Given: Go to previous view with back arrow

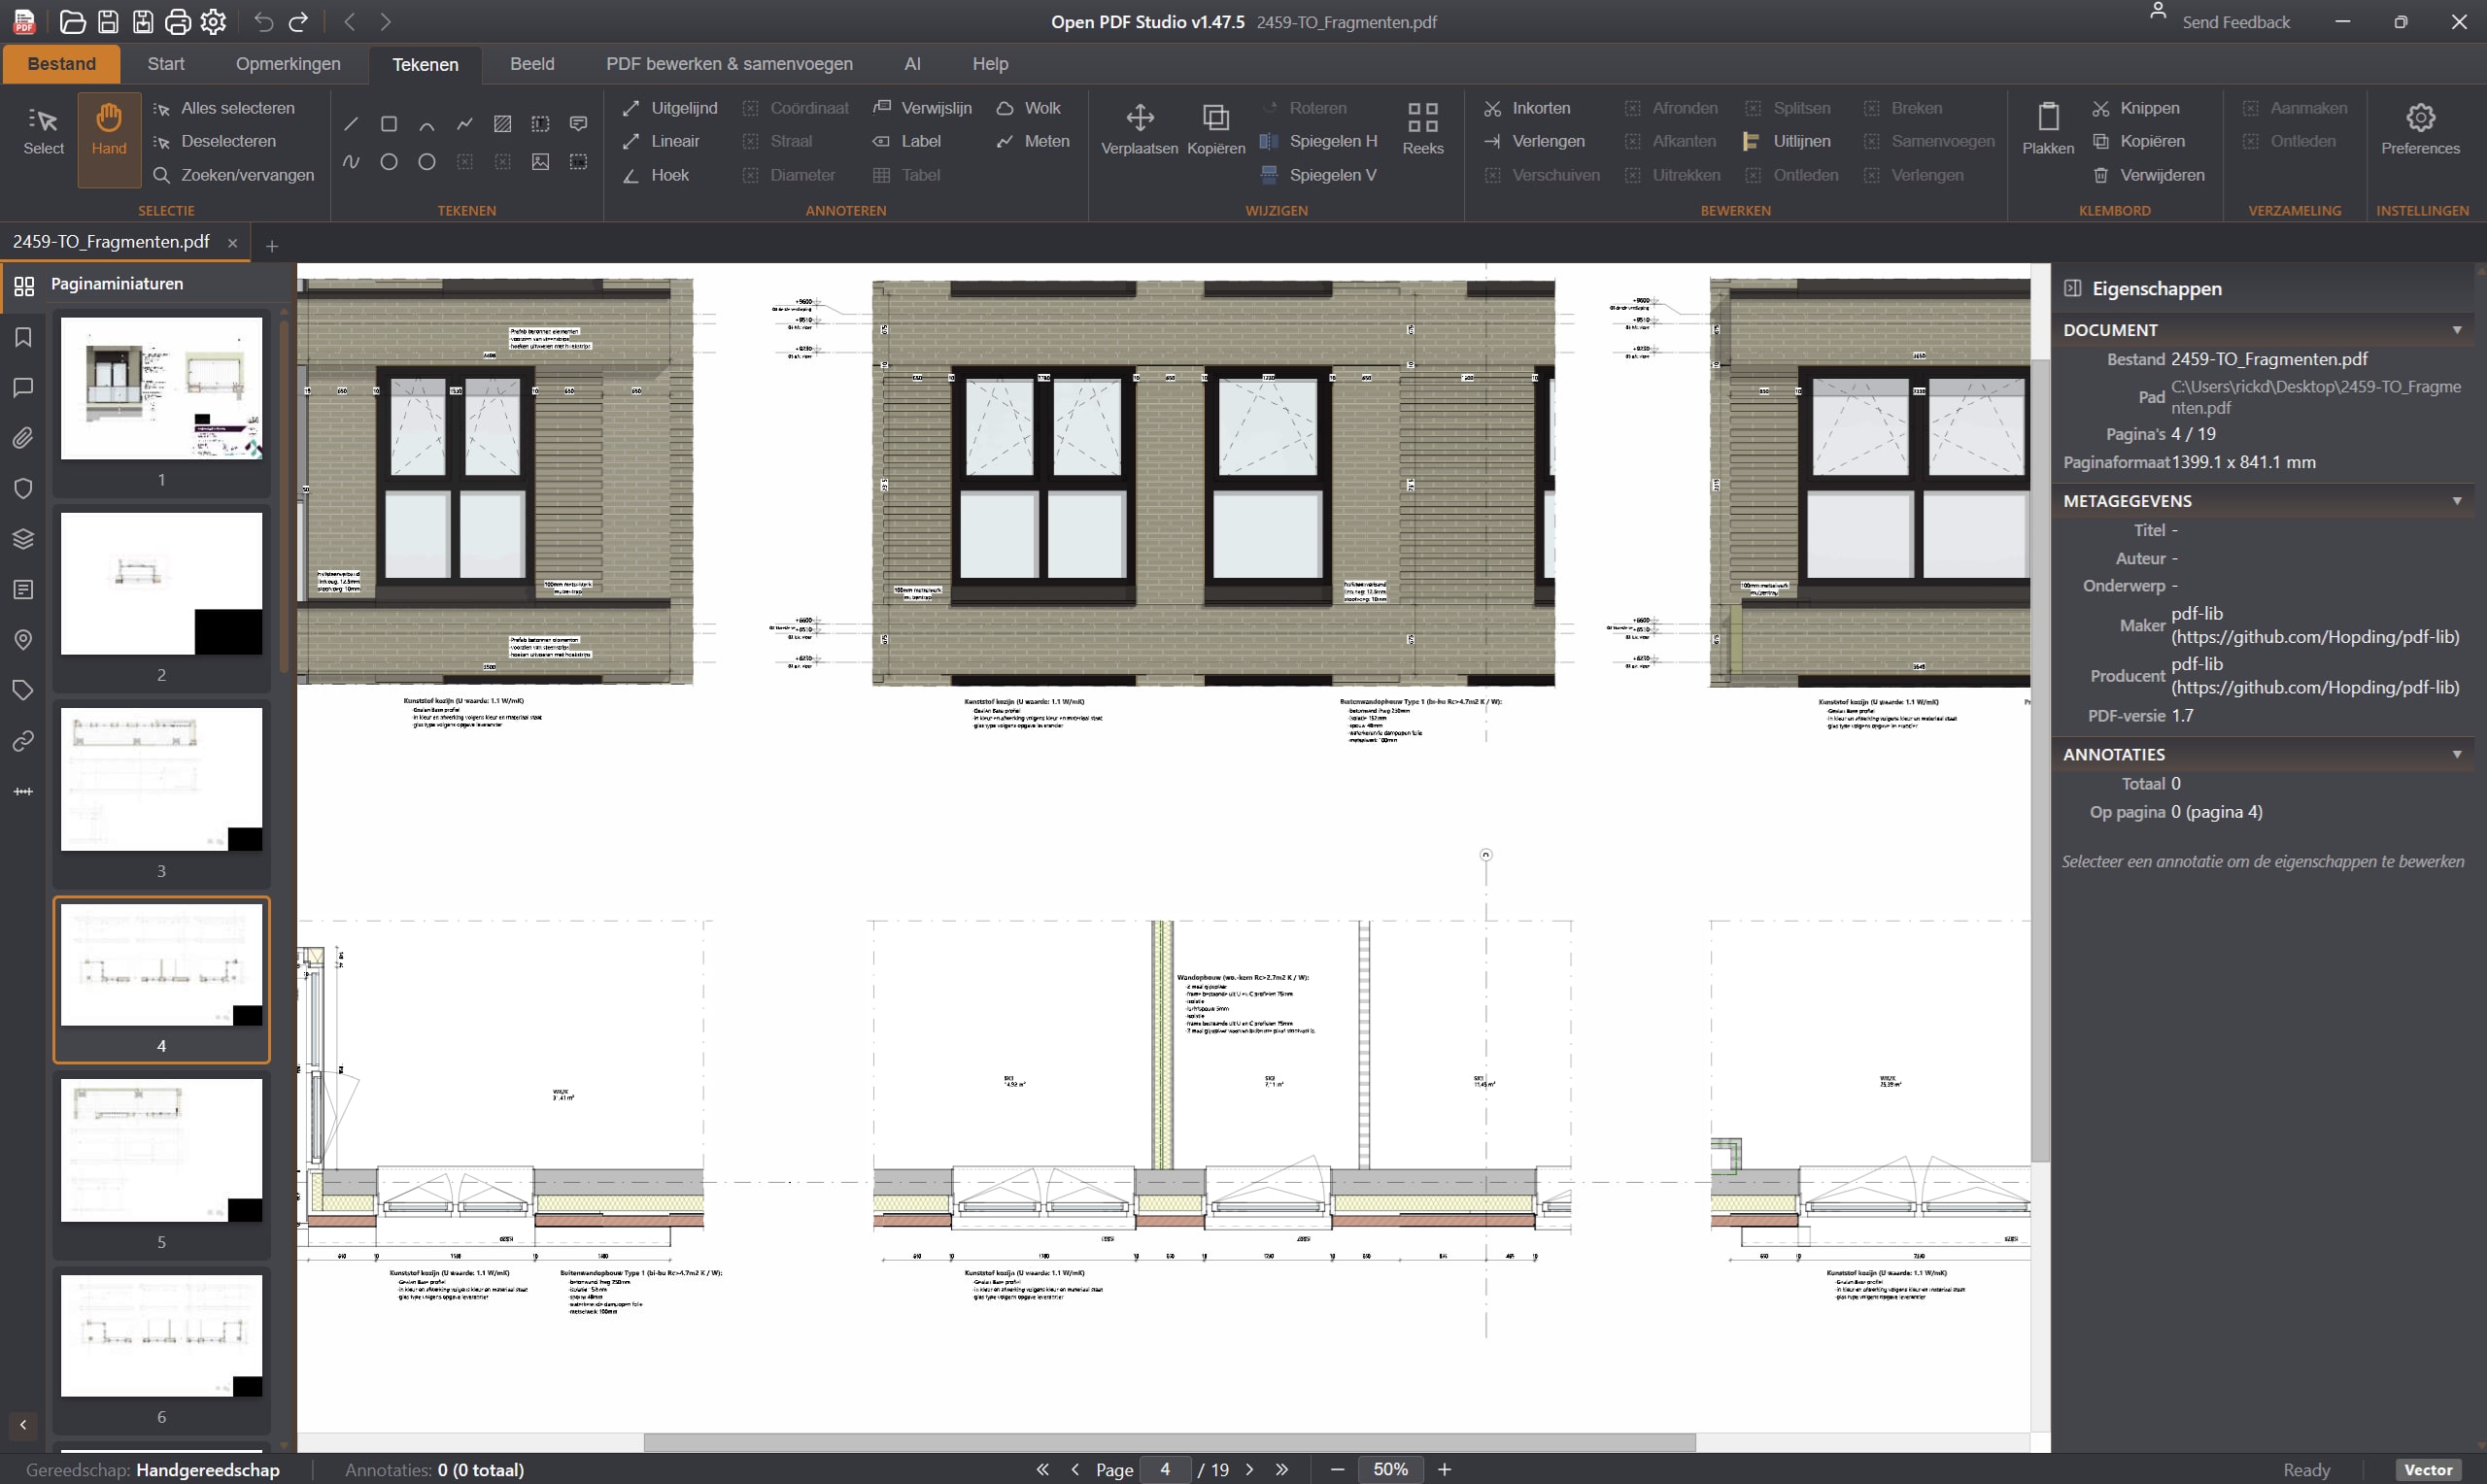Looking at the screenshot, I should 349,21.
